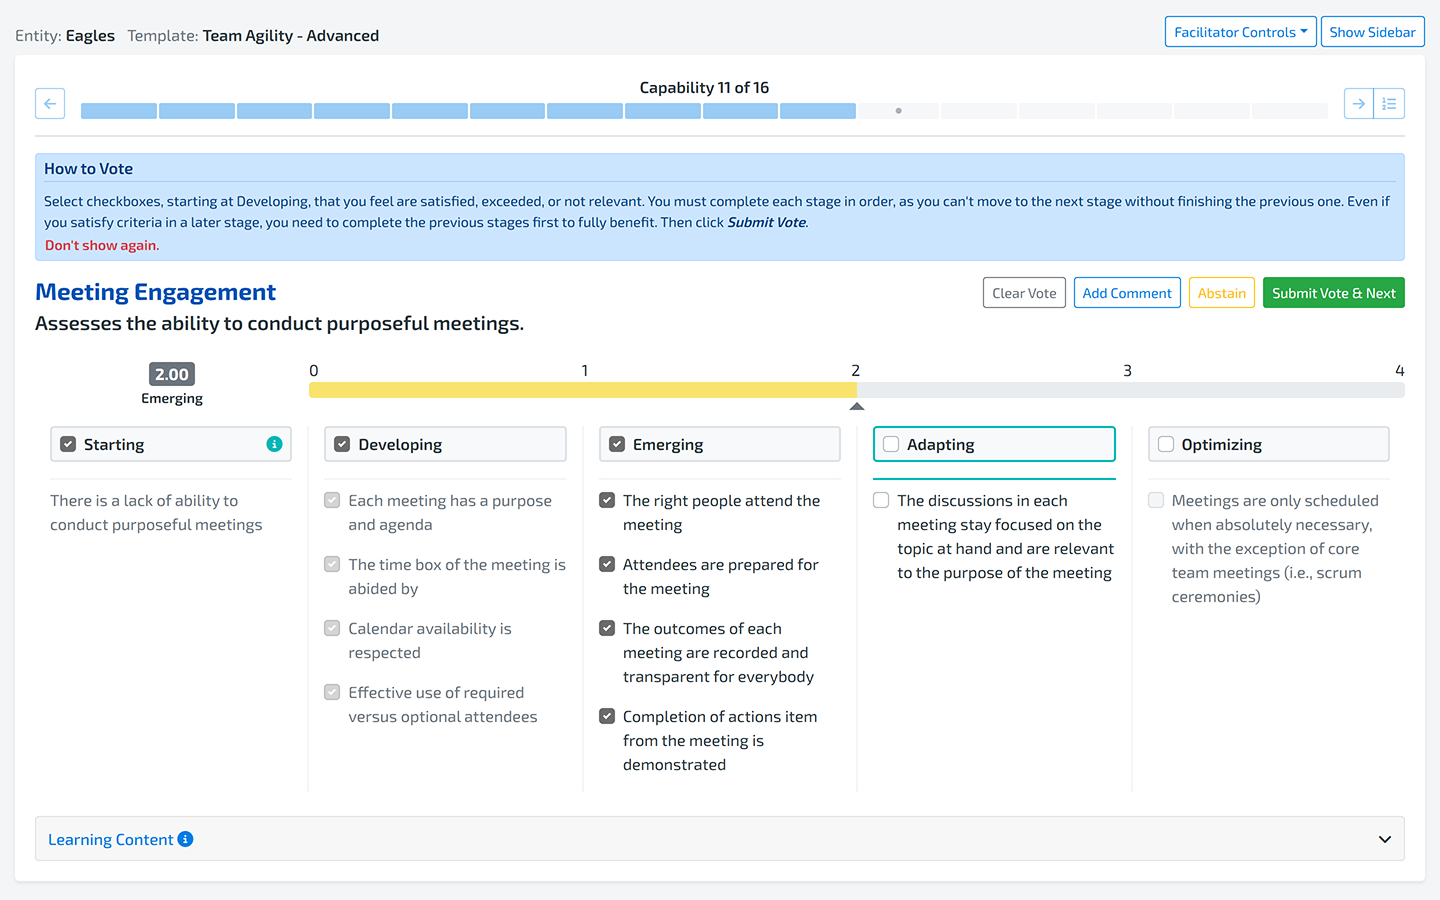Uncheck 'Attendees are prepared for the meeting'
1440x900 pixels.
(x=607, y=564)
